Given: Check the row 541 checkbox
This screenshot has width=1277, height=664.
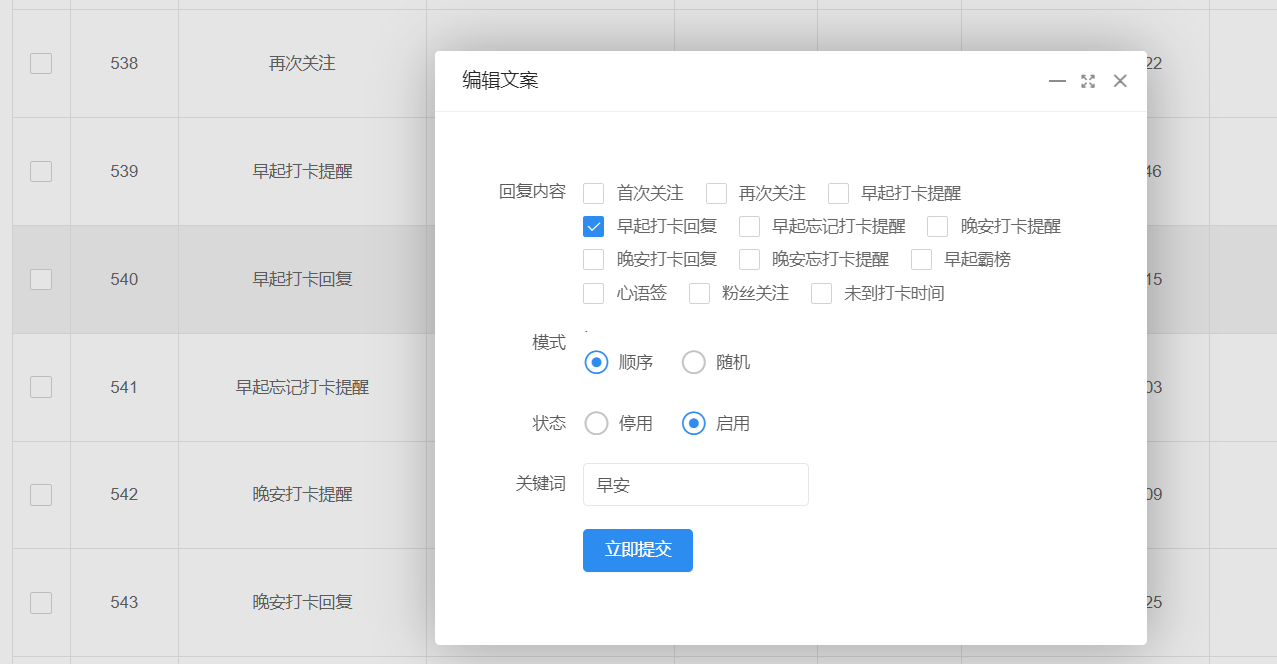Looking at the screenshot, I should (x=41, y=387).
